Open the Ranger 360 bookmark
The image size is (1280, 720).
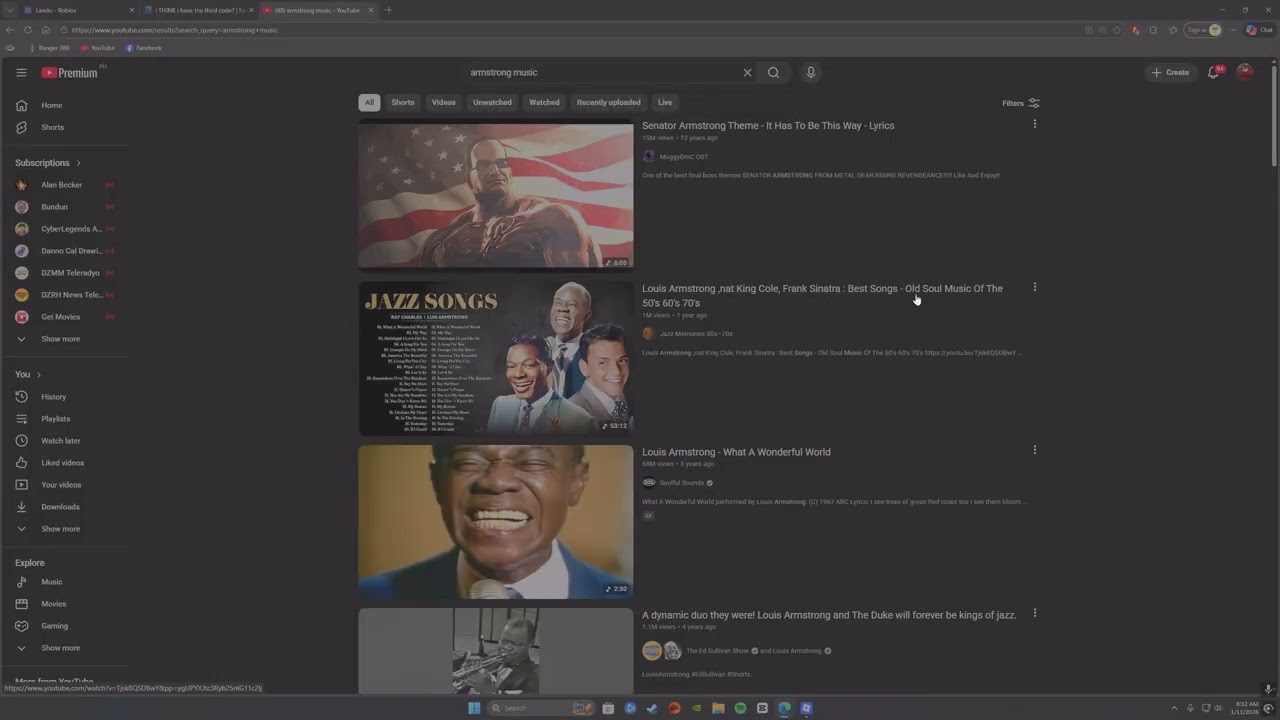[x=50, y=48]
